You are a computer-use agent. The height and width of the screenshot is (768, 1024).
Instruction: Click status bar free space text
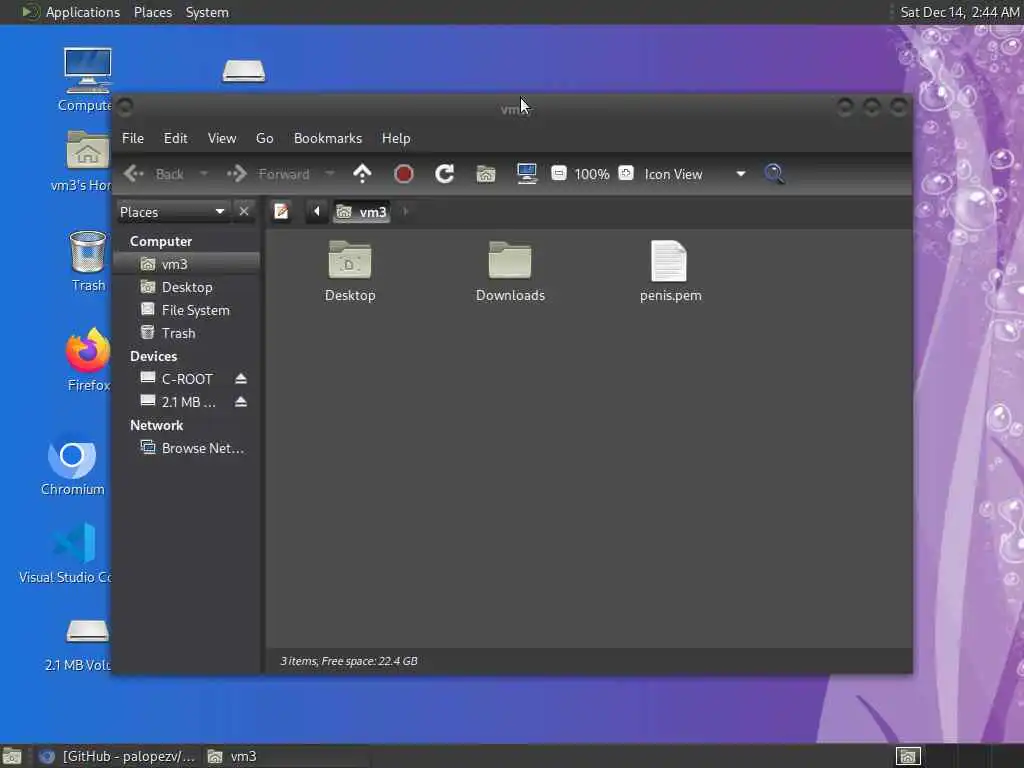click(x=349, y=661)
